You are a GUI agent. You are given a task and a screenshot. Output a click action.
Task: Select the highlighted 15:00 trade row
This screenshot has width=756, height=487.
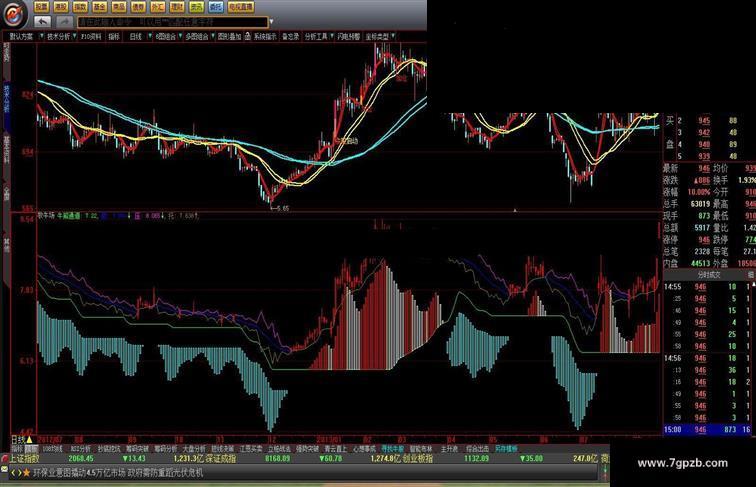click(708, 429)
